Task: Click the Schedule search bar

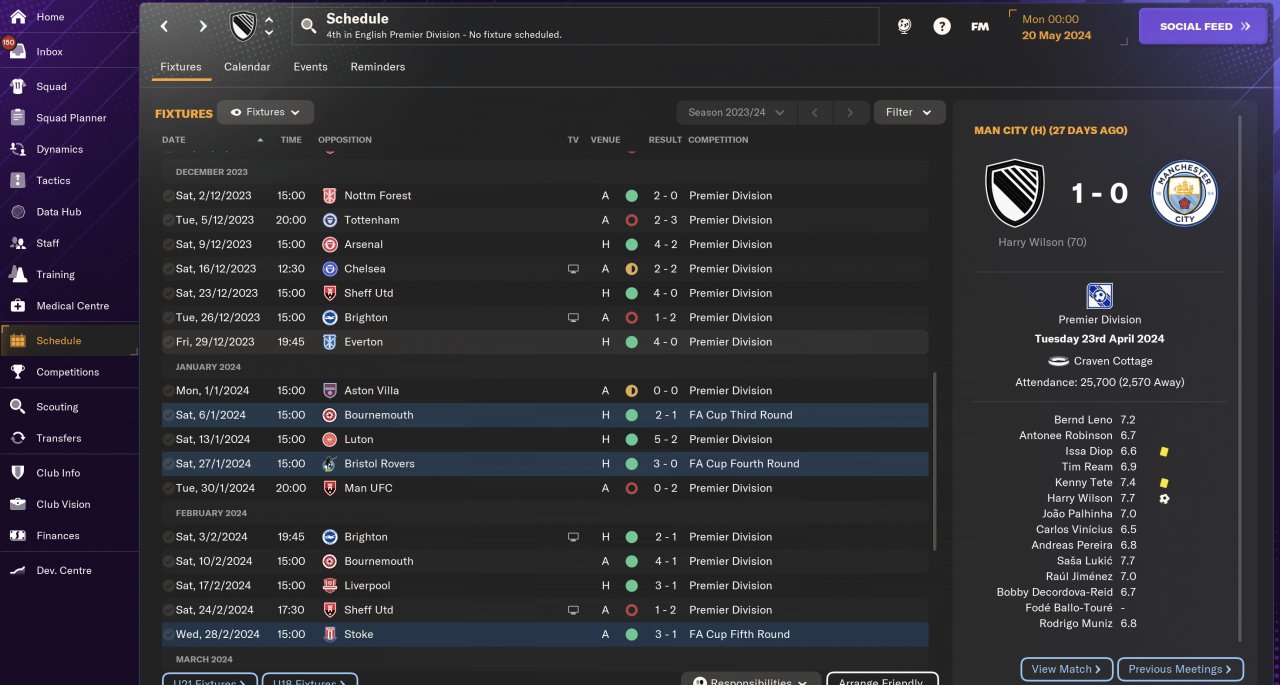Action: (585, 27)
